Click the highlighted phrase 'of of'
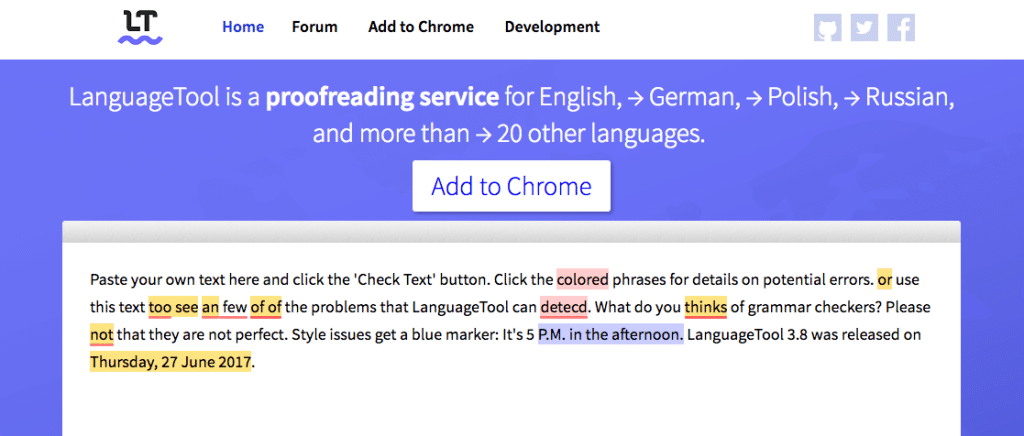The width and height of the screenshot is (1024, 436). (266, 307)
